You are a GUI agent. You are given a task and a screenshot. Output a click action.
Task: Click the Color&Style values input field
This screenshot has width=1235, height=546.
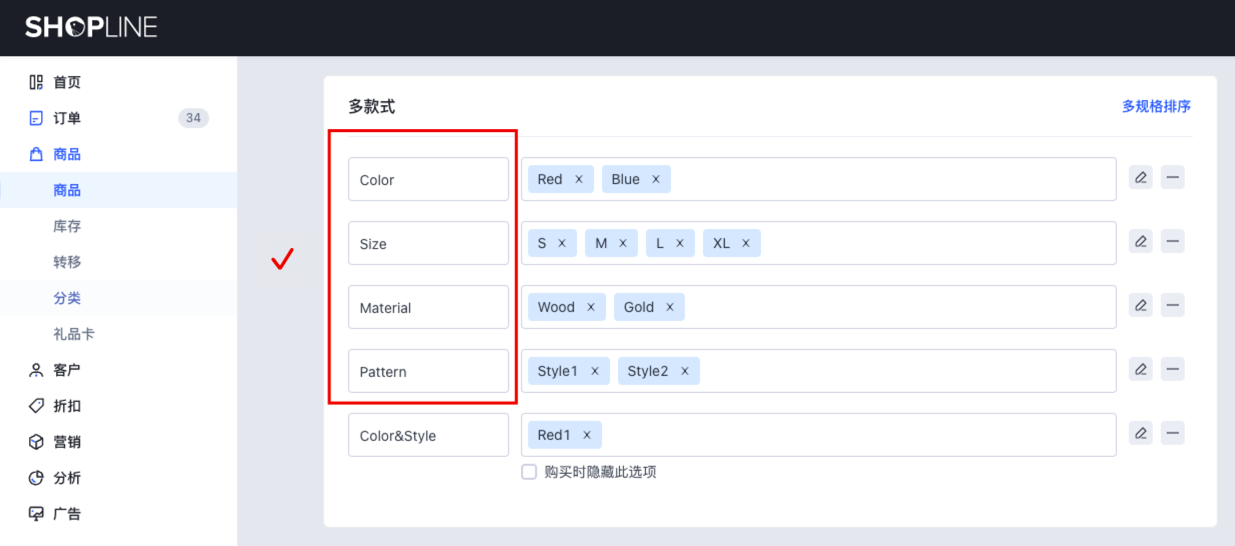point(850,435)
